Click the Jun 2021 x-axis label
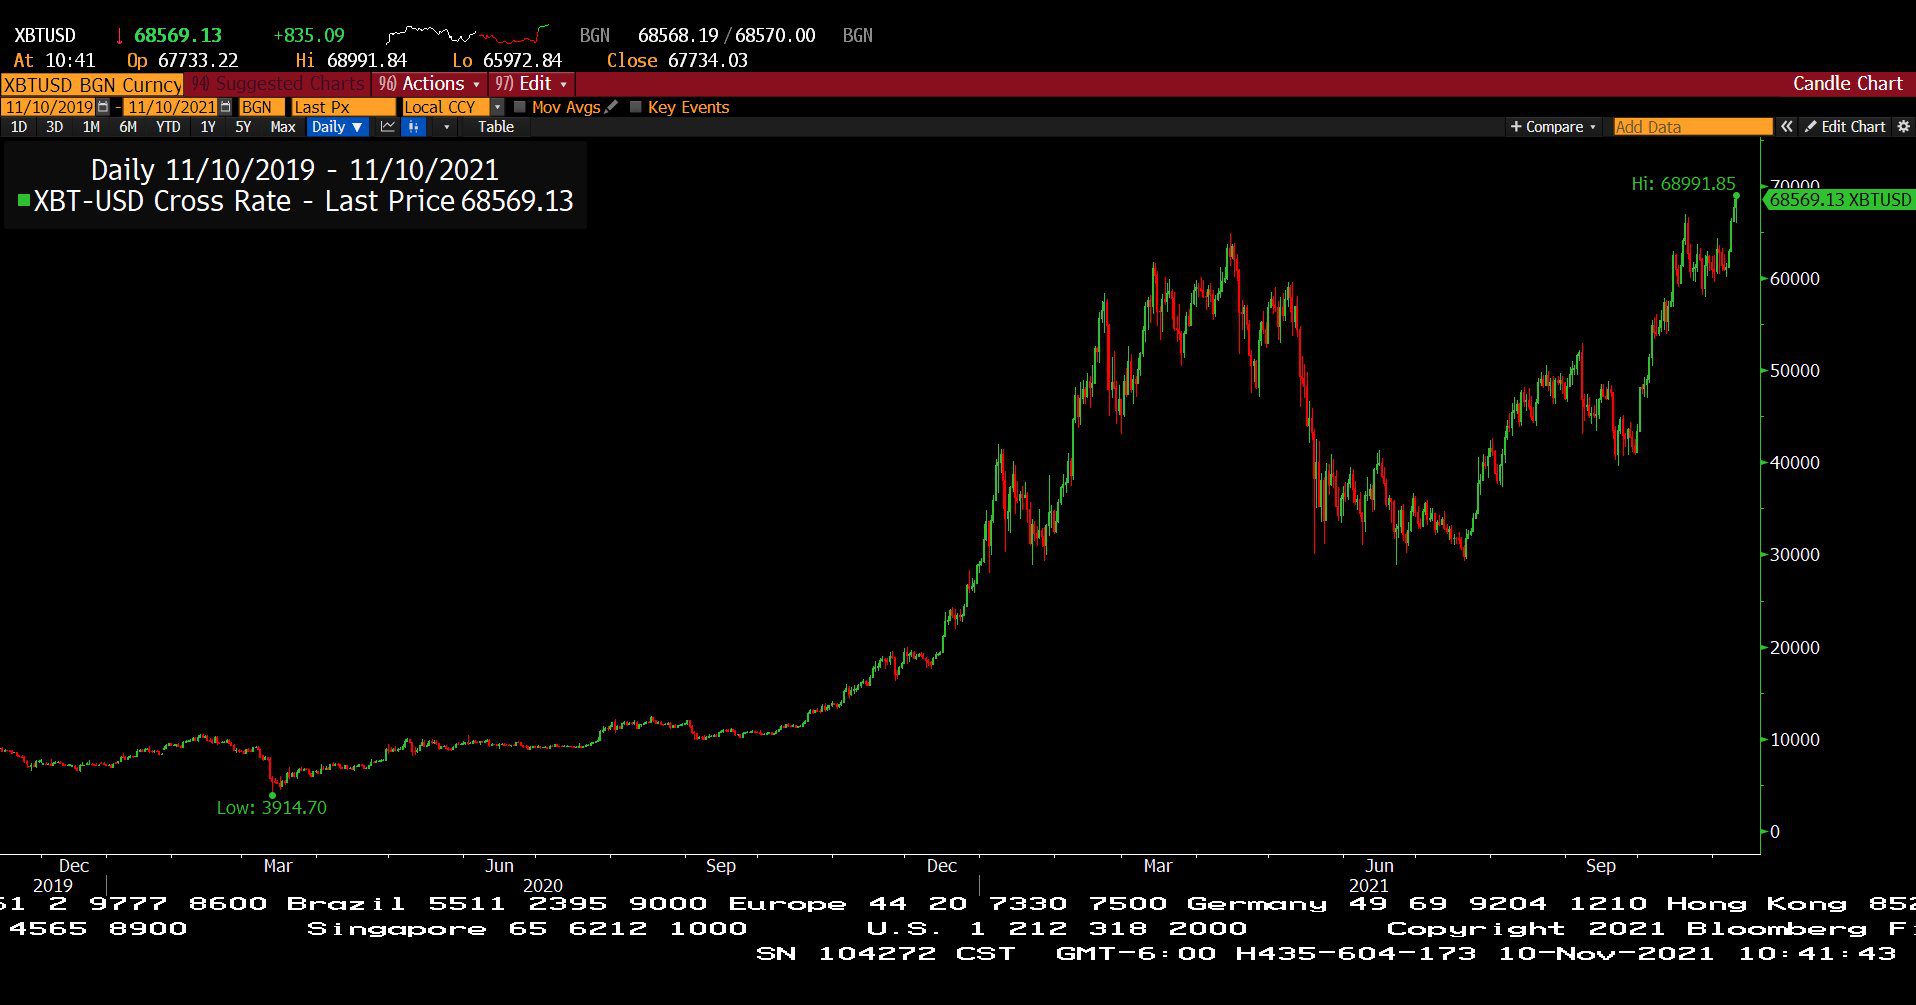Screen dimensions: 1916x1005 click(x=1379, y=866)
